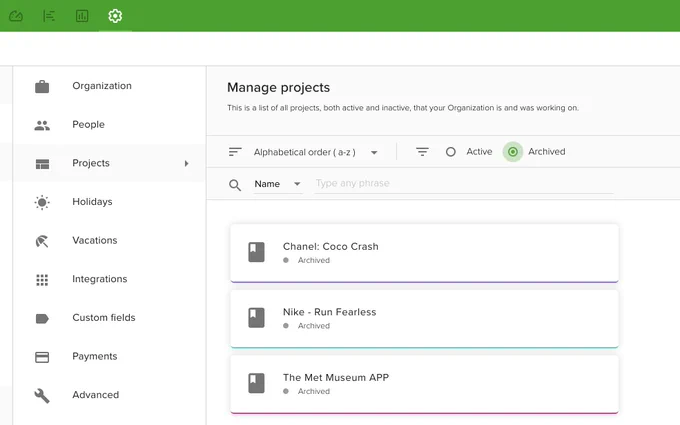The width and height of the screenshot is (680, 425).
Task: Click the wrench icon beside Advanced
Action: click(x=42, y=395)
